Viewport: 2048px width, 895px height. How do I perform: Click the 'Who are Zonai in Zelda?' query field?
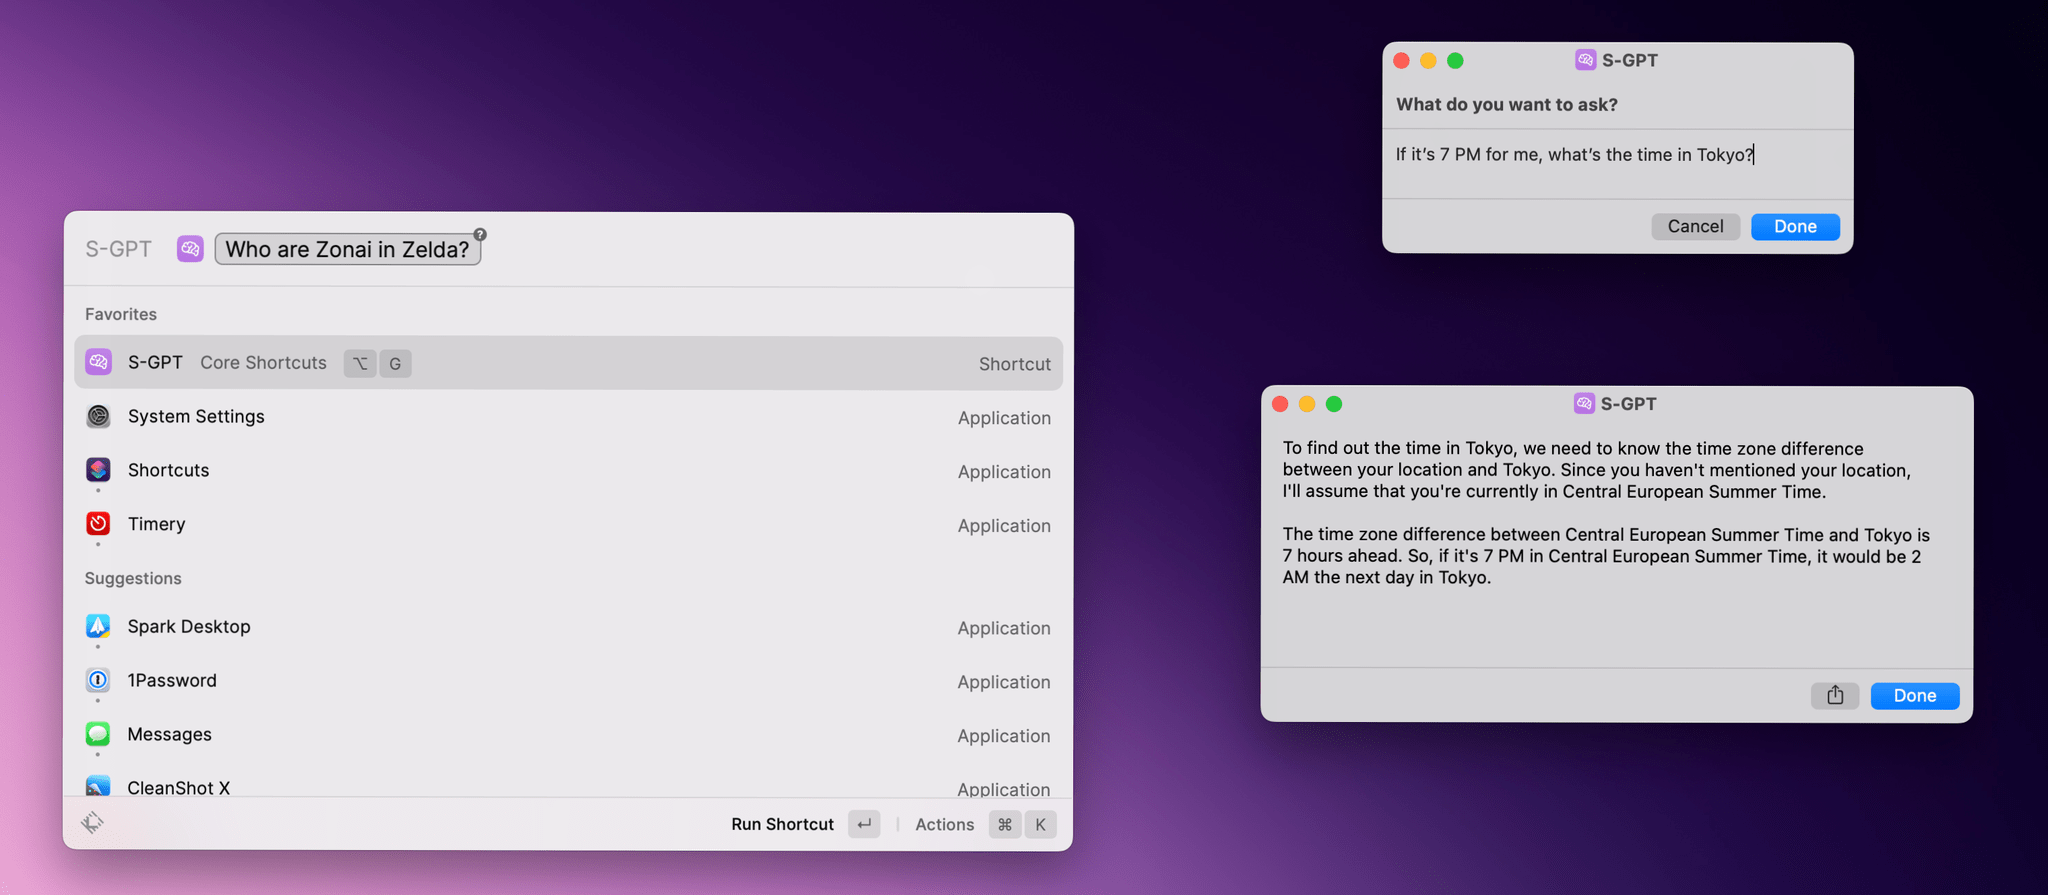pyautogui.click(x=348, y=249)
